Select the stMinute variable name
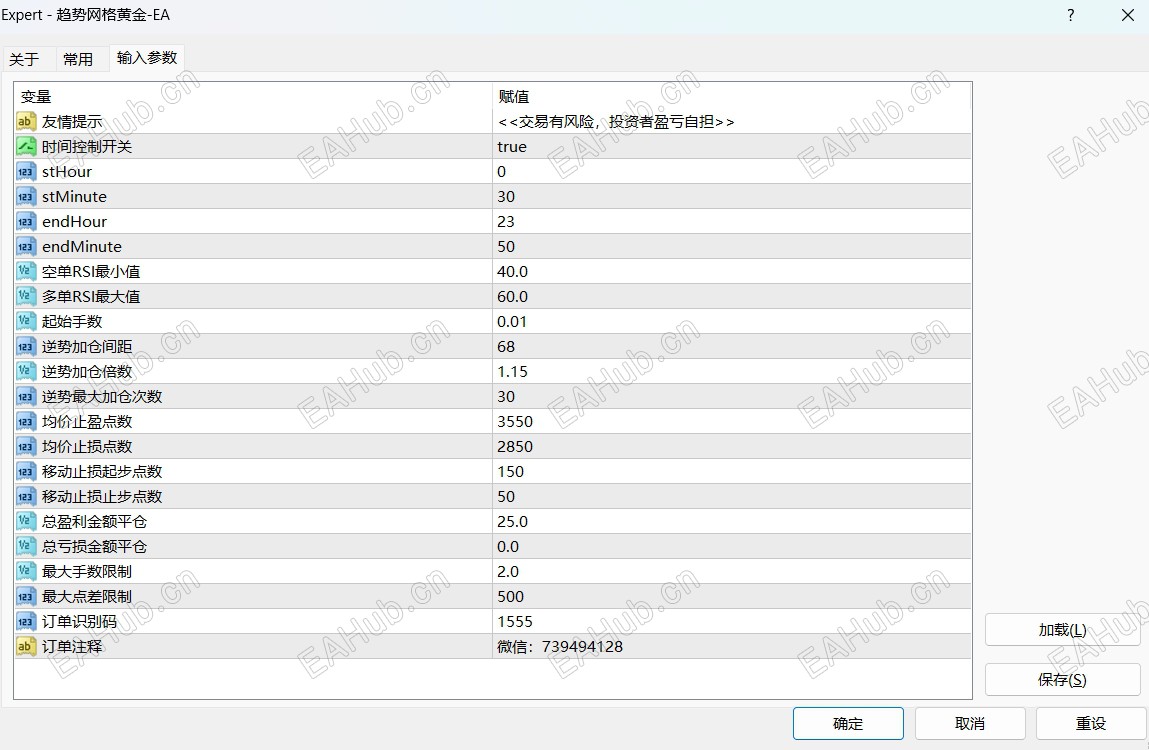1149x750 pixels. click(x=74, y=196)
